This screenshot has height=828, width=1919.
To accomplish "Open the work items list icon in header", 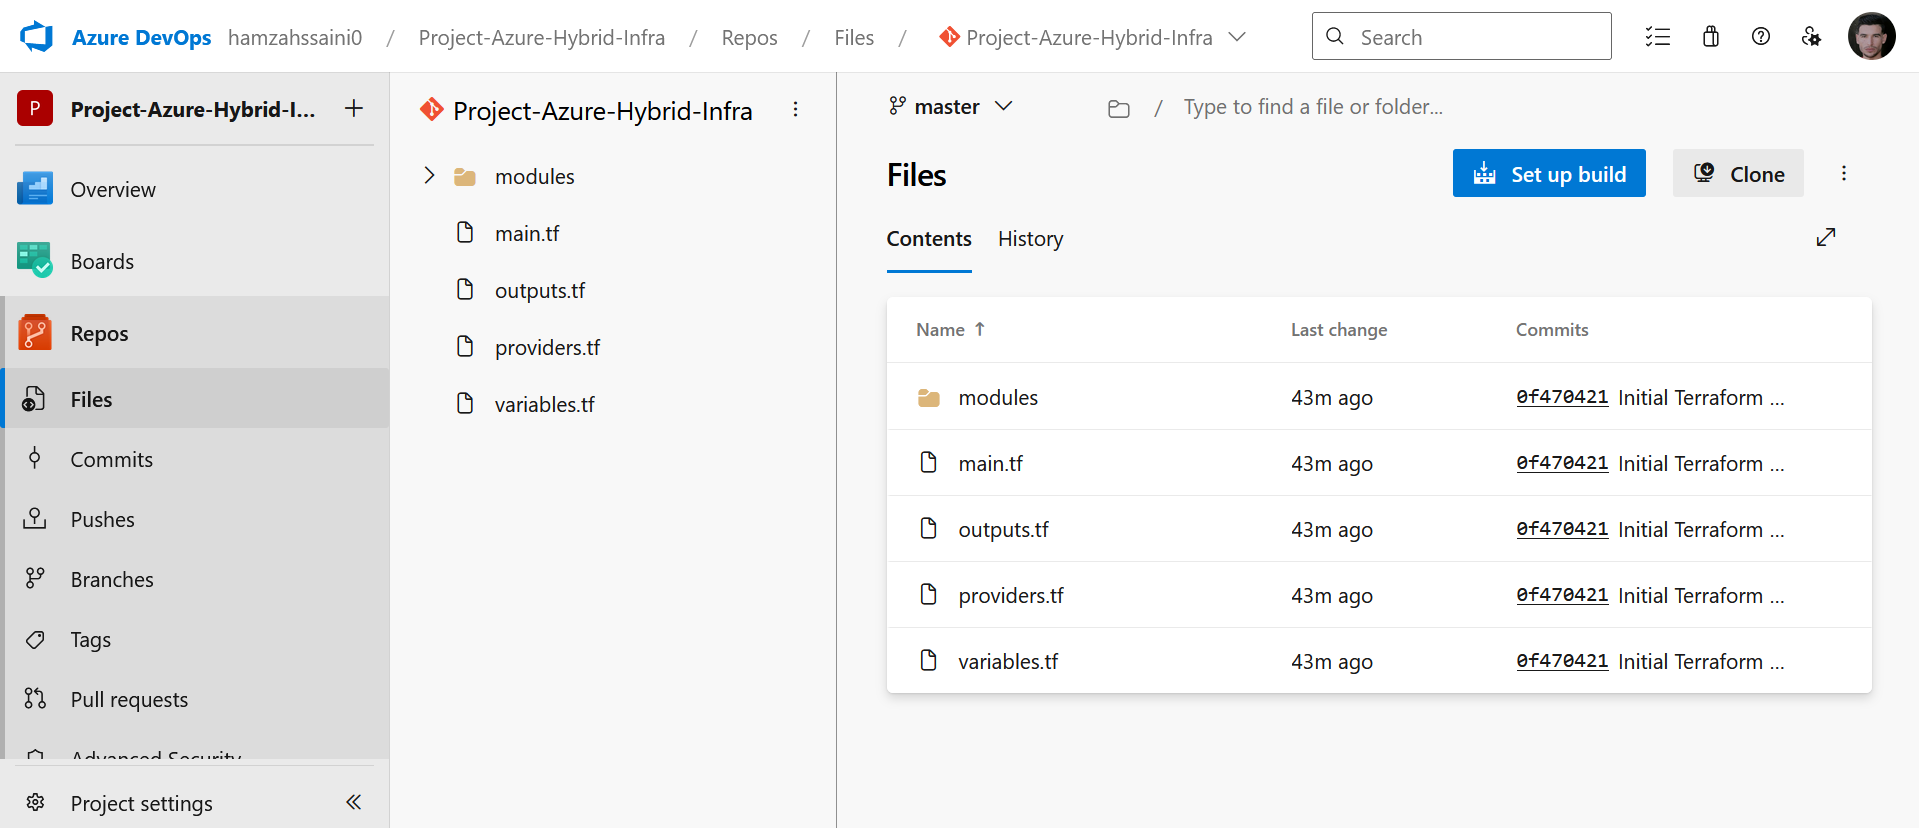I will 1658,37.
